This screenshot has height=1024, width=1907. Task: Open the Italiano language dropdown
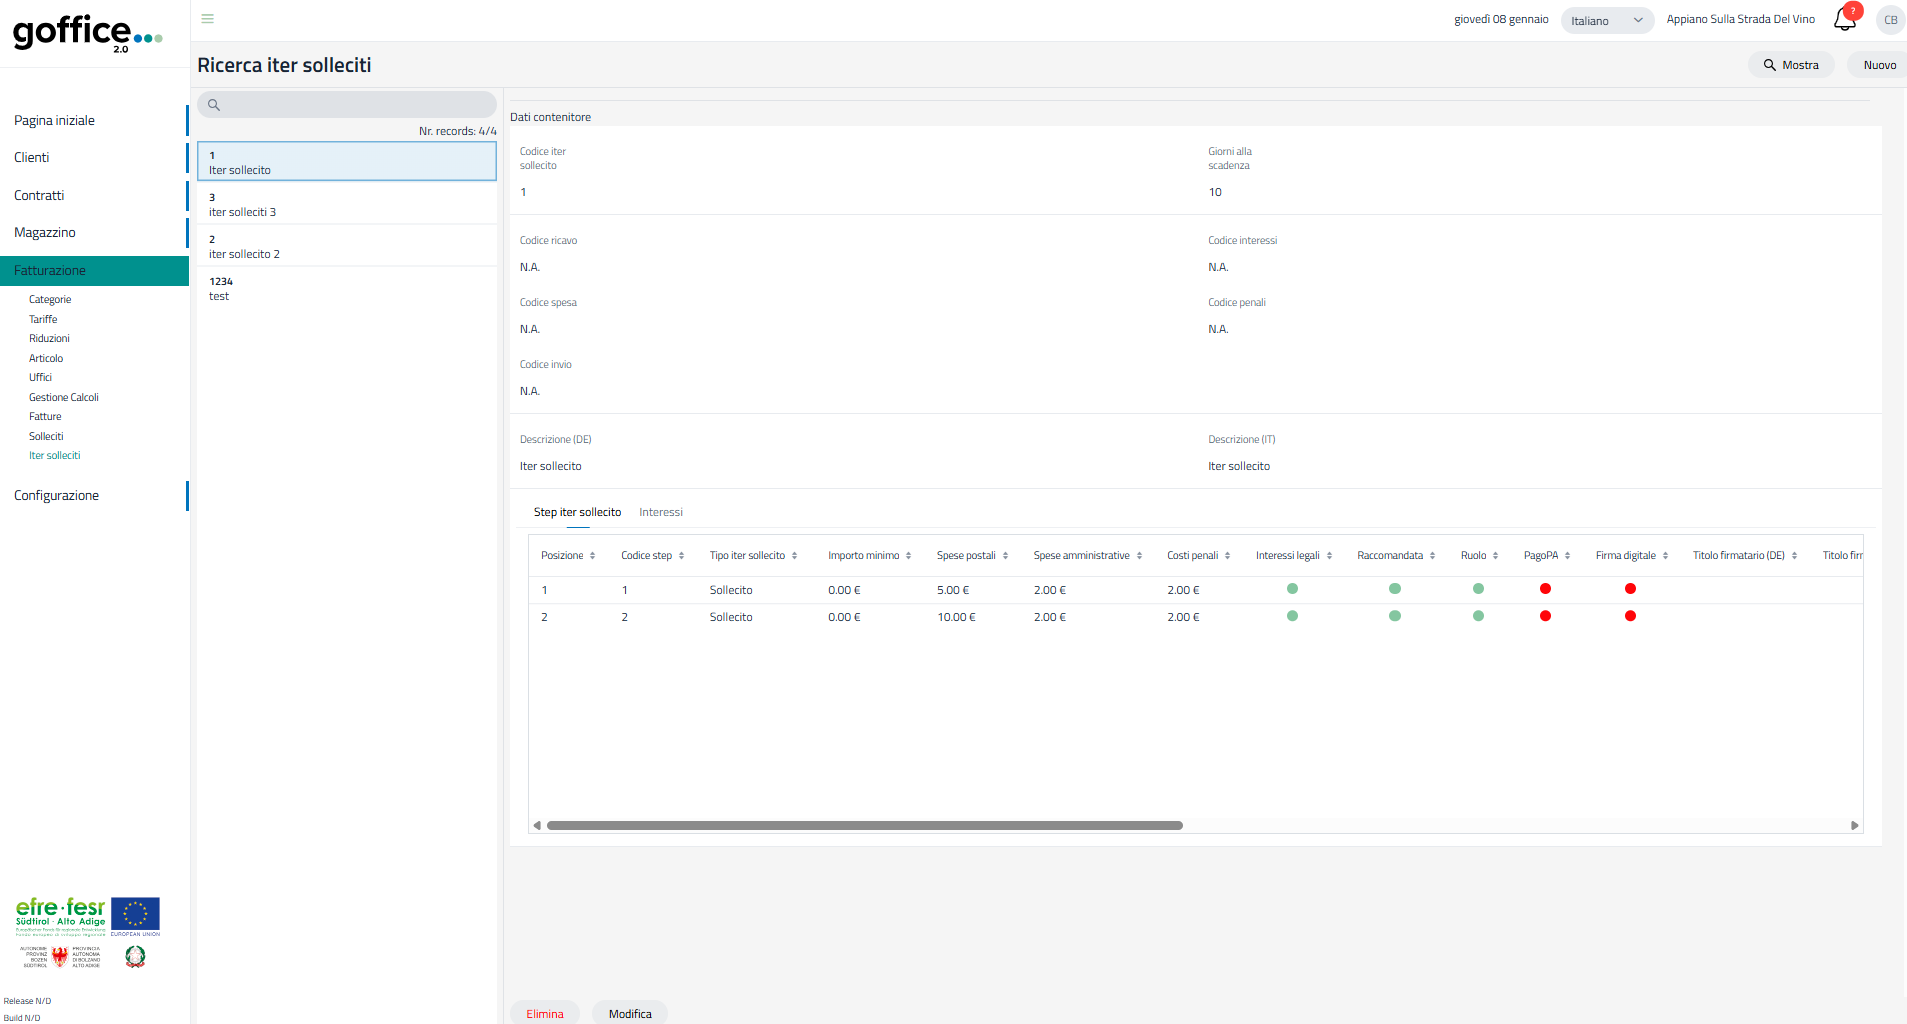pos(1606,21)
